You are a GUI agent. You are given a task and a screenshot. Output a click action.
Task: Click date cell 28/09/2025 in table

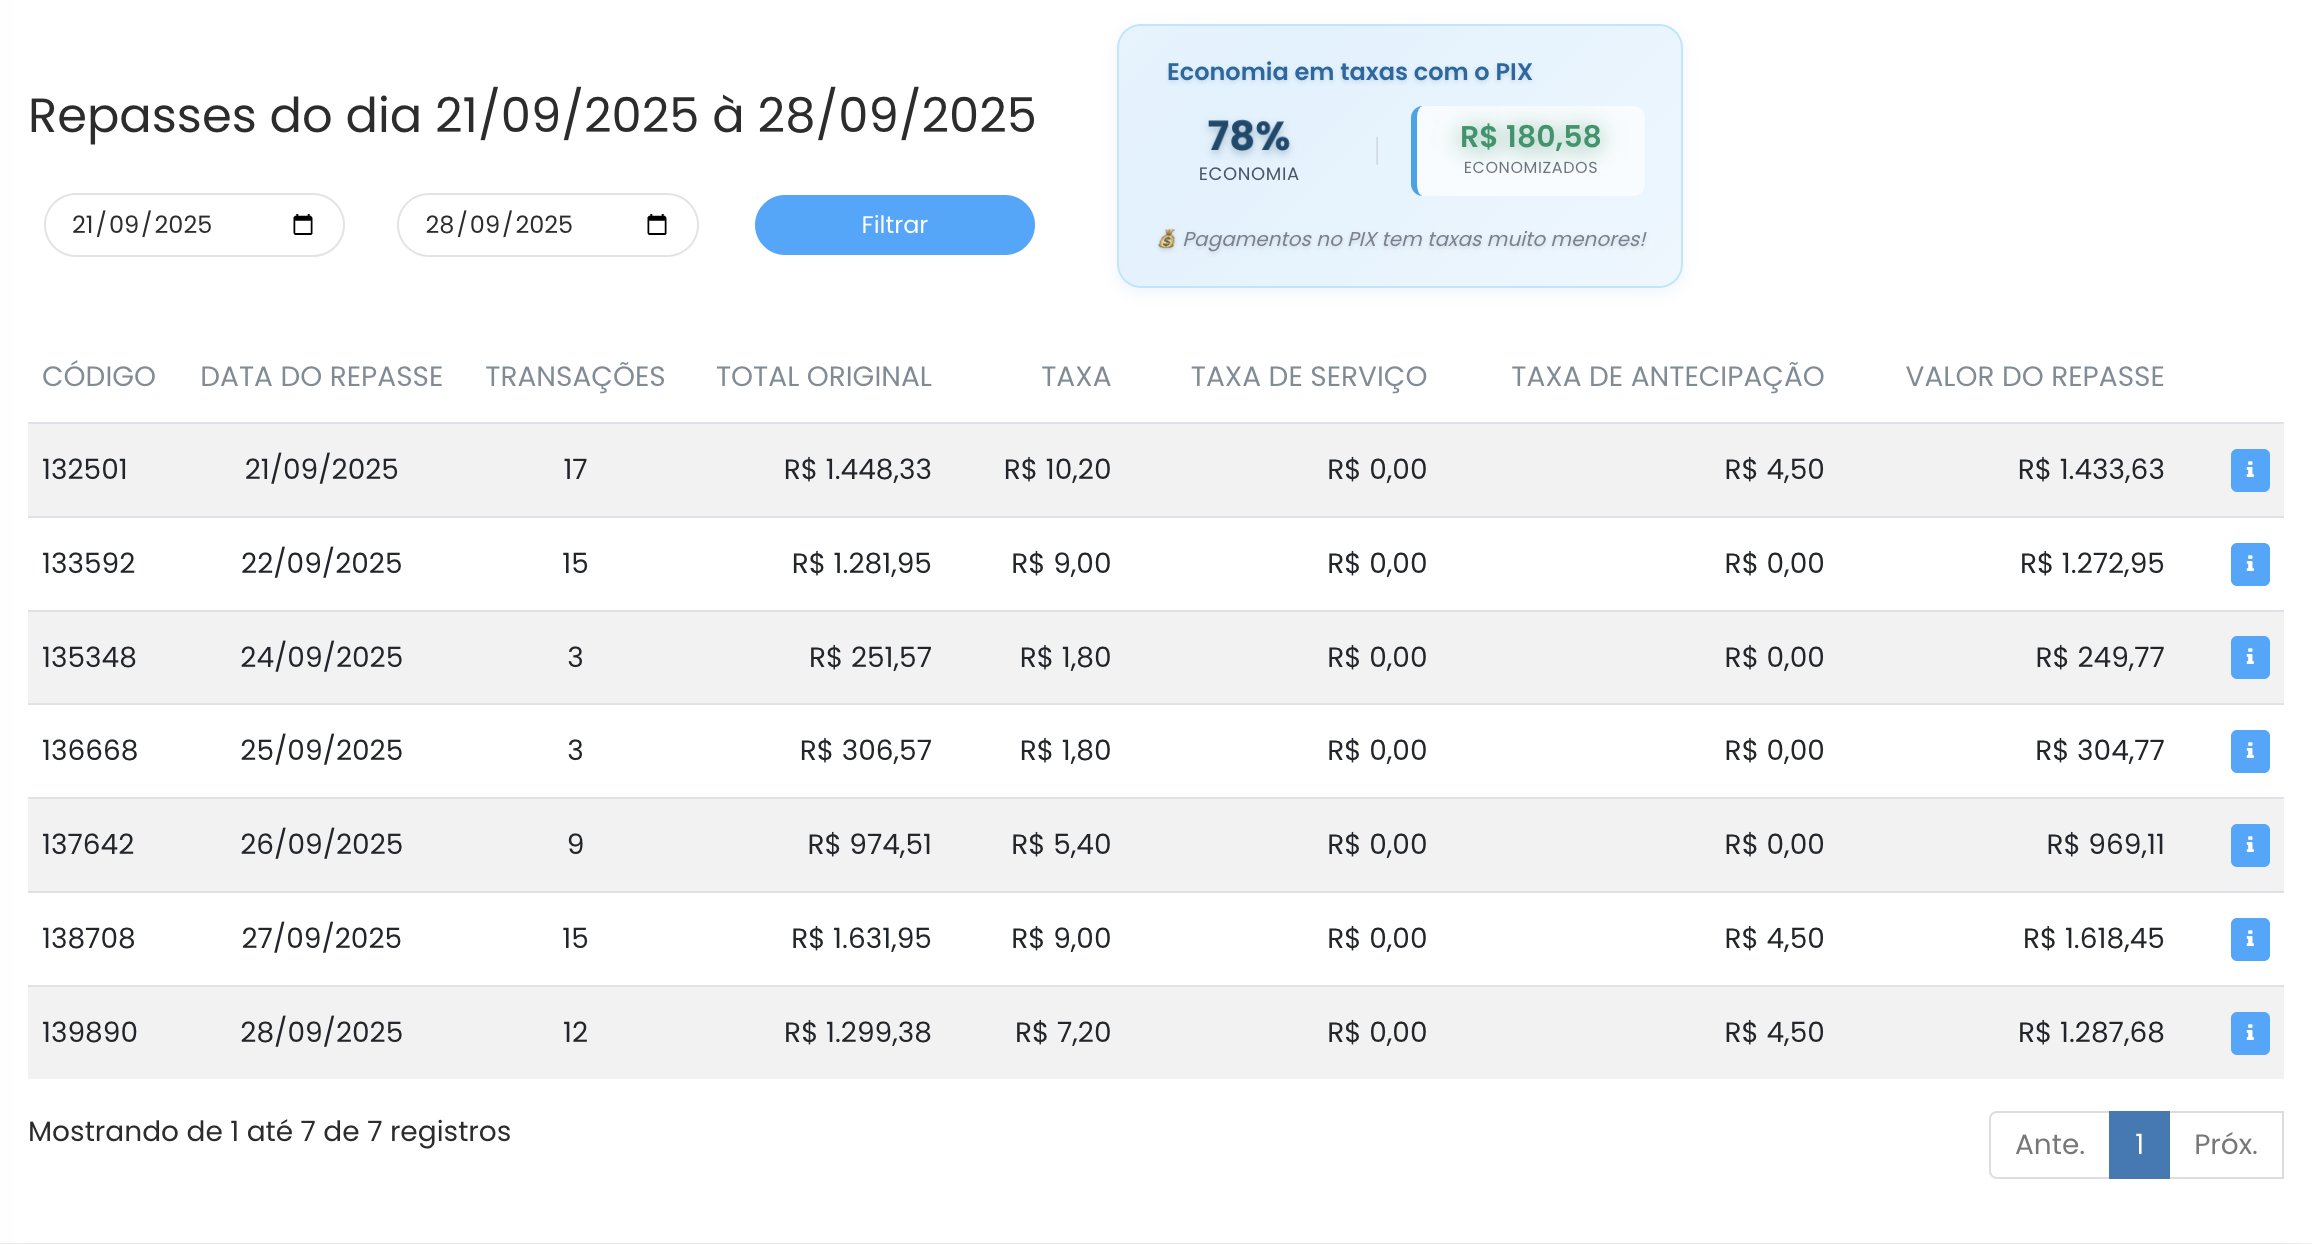321,1032
